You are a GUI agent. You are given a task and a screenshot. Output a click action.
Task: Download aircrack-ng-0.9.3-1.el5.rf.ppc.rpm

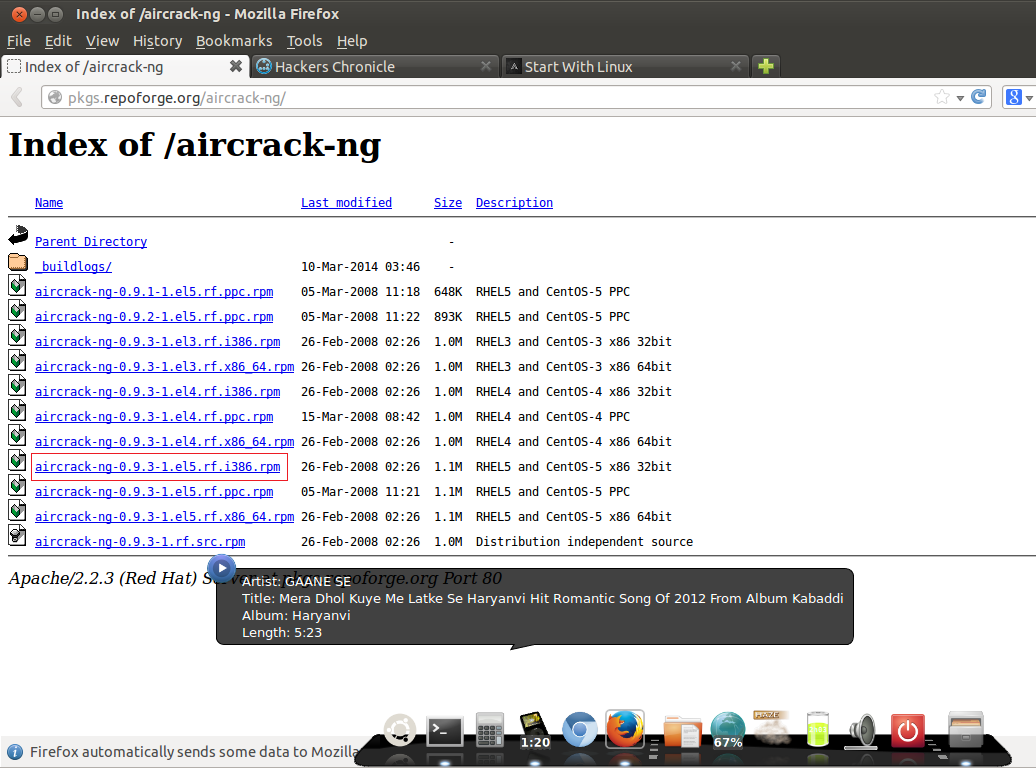coord(154,492)
